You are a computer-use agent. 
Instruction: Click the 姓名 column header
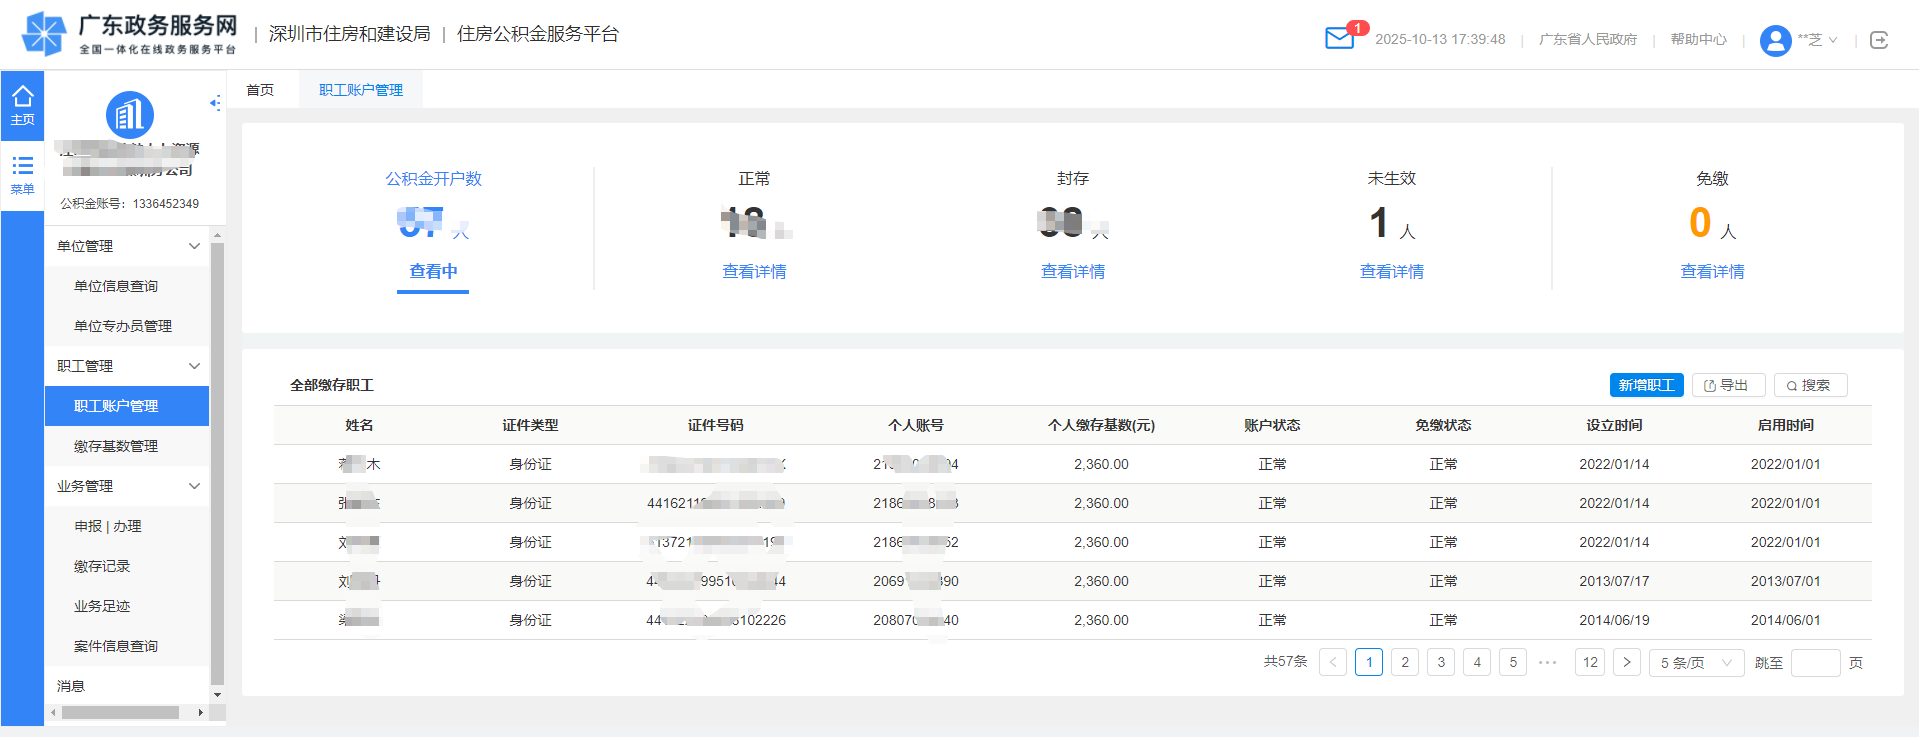pyautogui.click(x=359, y=425)
